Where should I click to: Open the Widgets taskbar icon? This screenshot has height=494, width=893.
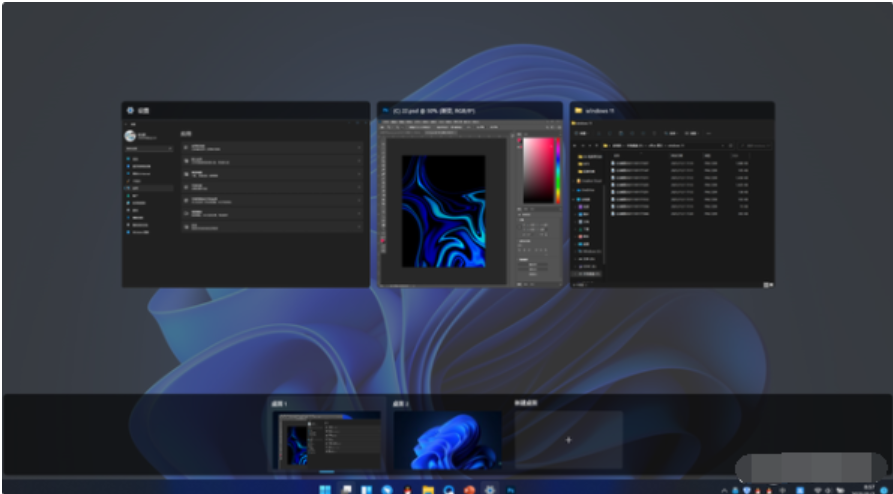click(x=366, y=489)
